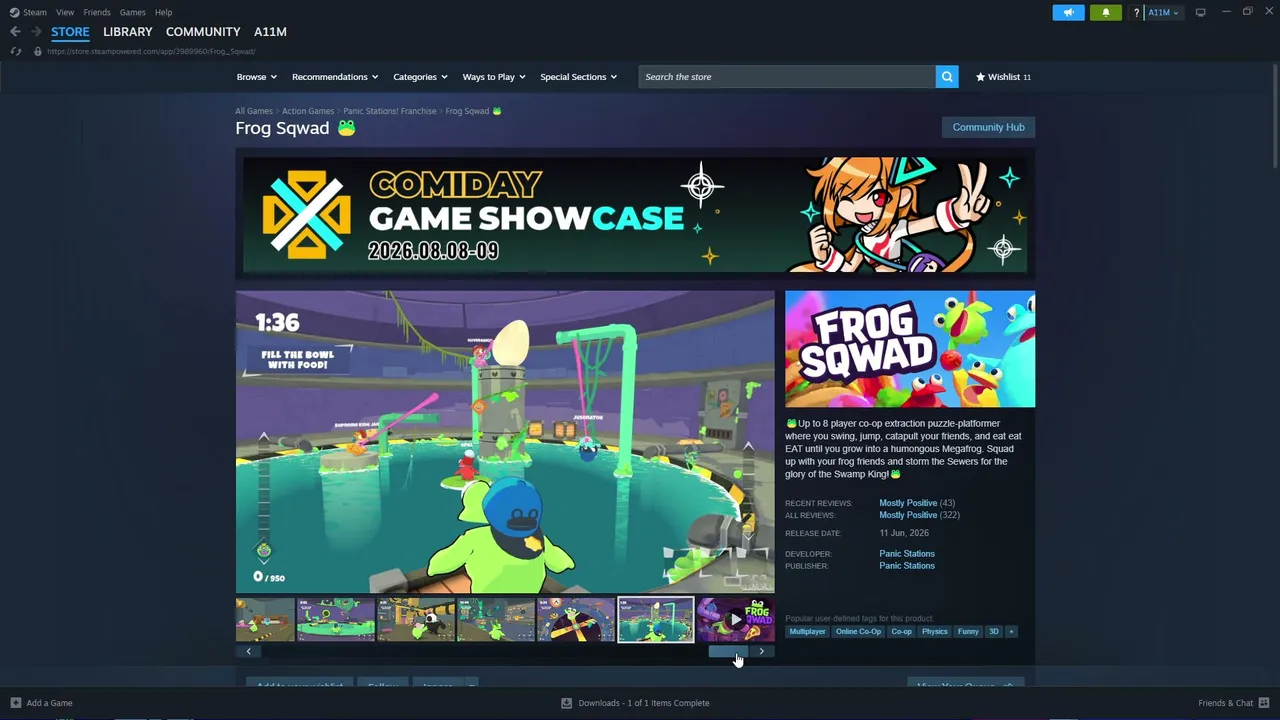Open the View menu

coord(65,12)
